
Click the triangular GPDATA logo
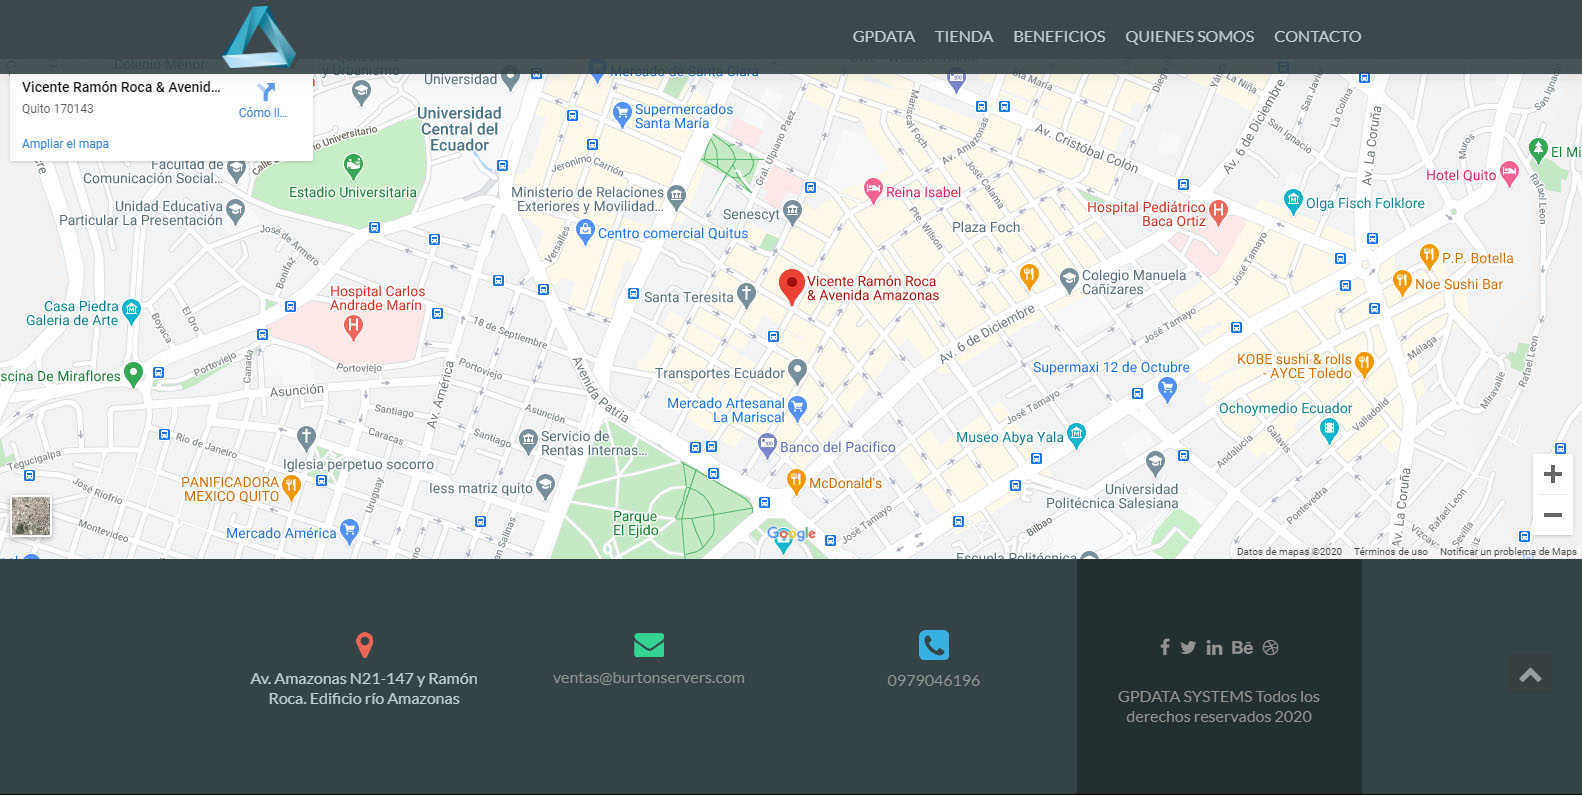pos(259,37)
